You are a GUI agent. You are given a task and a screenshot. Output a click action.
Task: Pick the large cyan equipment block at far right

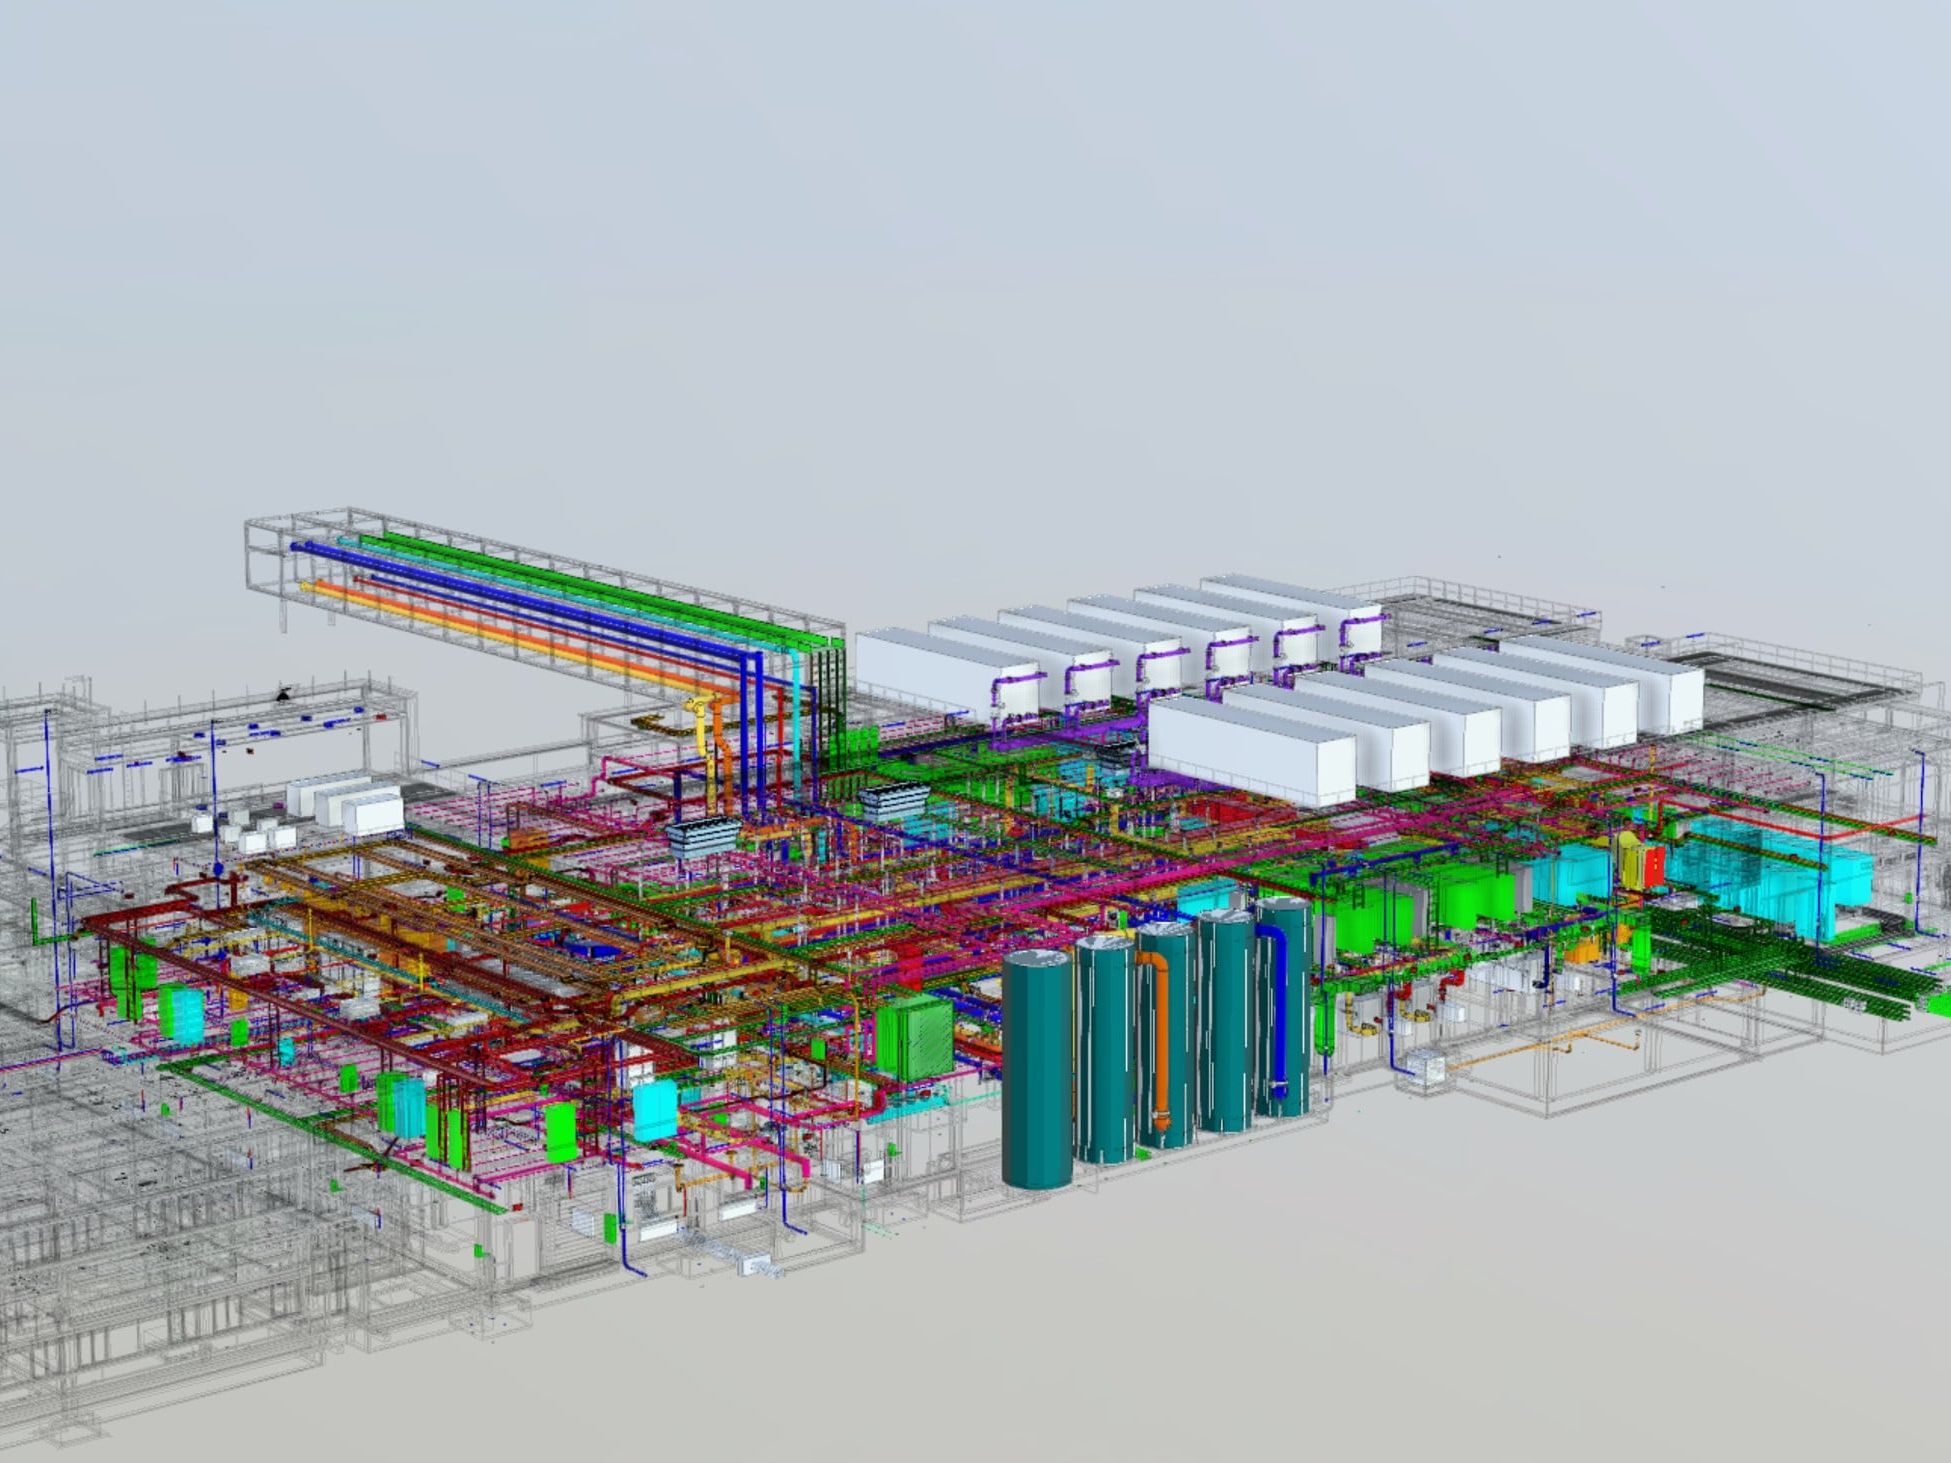[x=1769, y=877]
